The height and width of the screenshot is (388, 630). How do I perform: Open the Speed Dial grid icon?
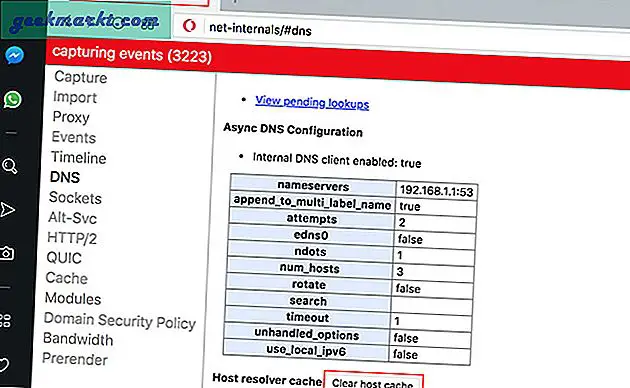click(5, 320)
